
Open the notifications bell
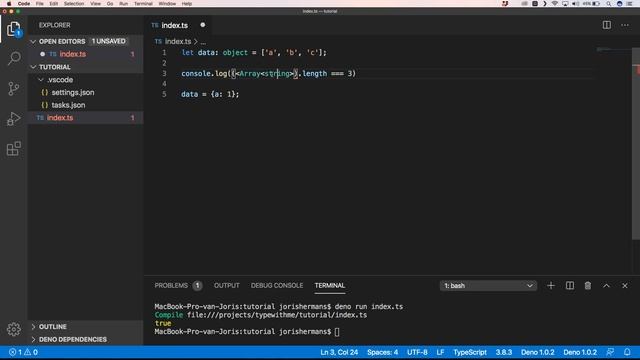click(627, 352)
